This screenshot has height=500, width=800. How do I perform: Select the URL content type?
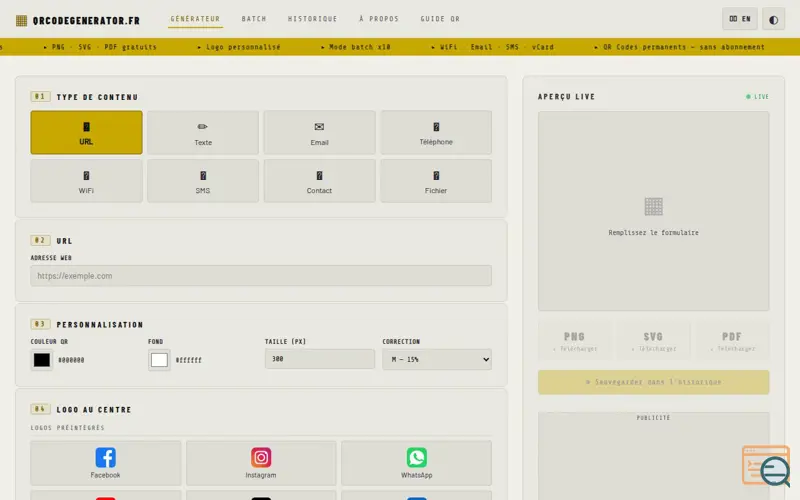[x=86, y=133]
